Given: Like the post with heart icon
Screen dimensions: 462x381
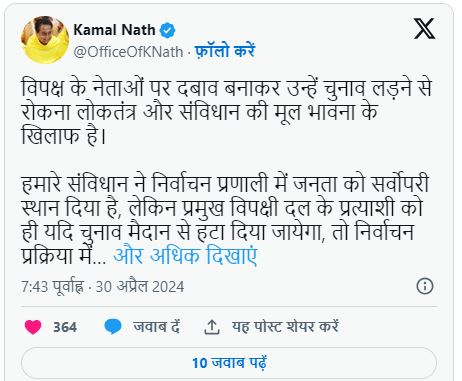Looking at the screenshot, I should [33, 327].
